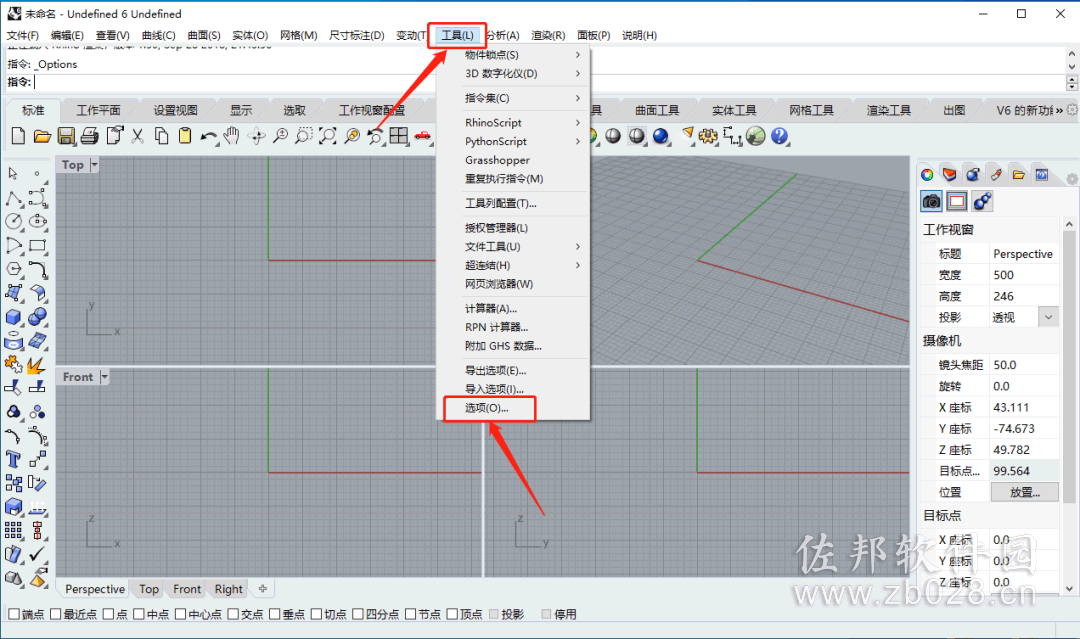Select the Text tool in left sidebar
The image size is (1080, 639).
(13, 459)
